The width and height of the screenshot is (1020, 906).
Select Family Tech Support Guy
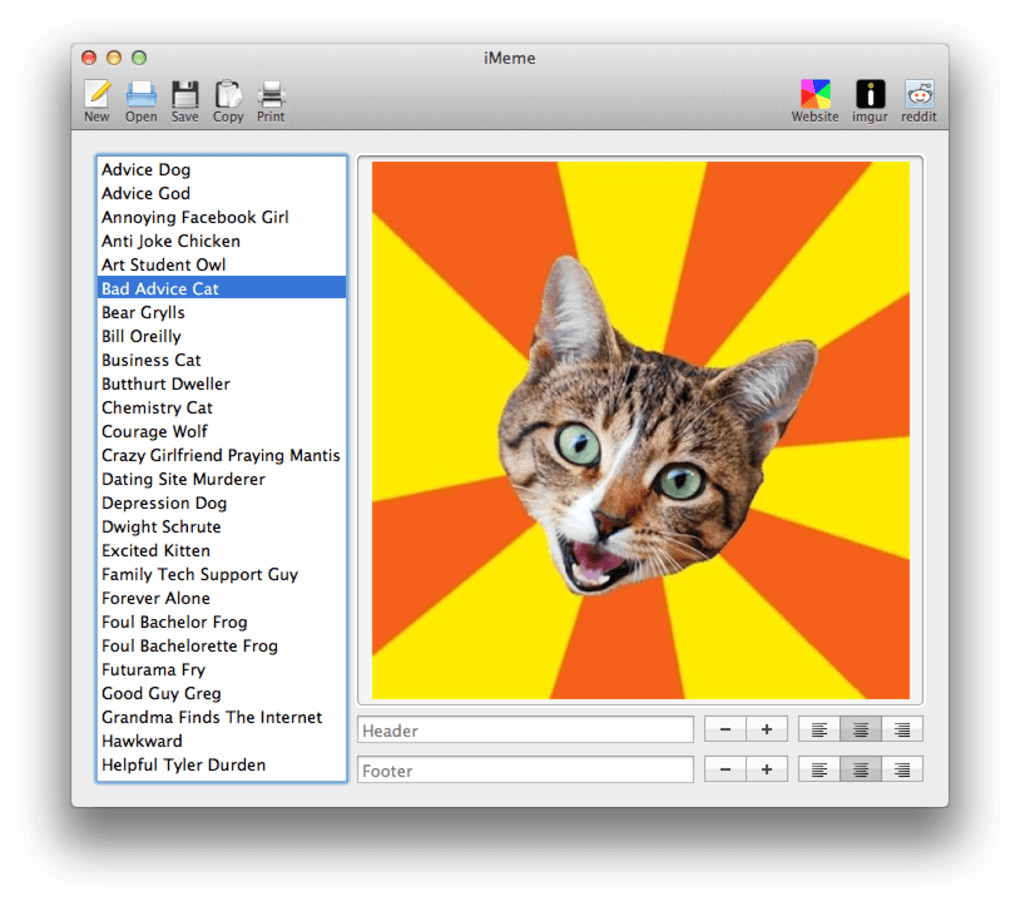222,575
